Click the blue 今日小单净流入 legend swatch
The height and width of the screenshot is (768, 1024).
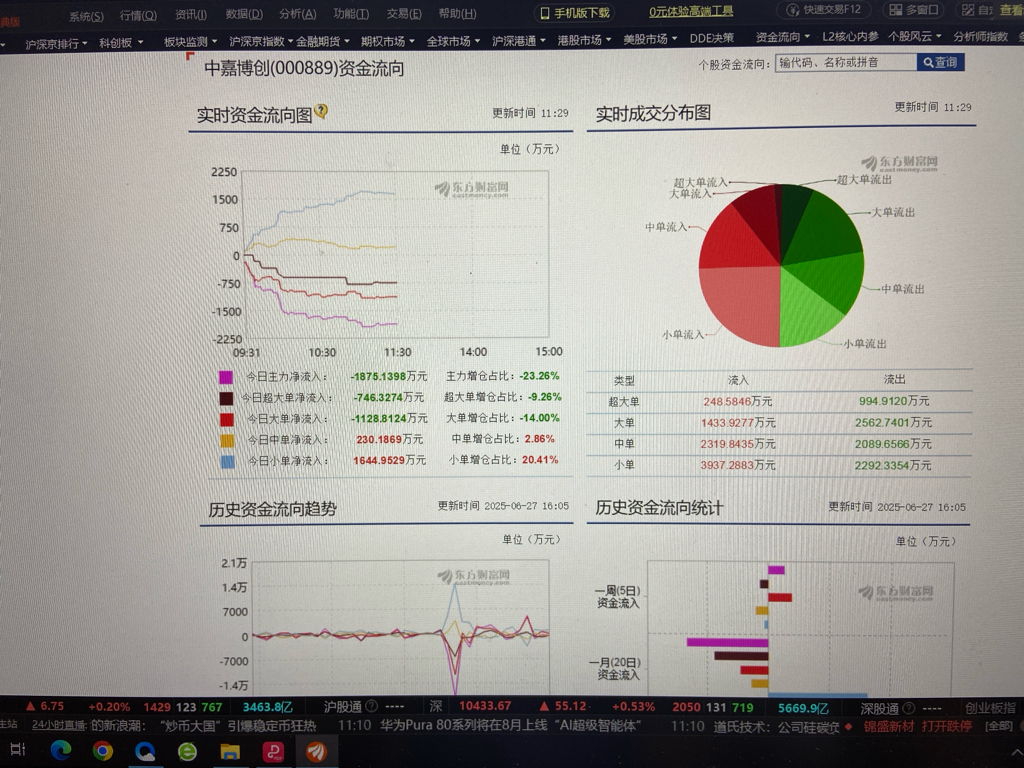pos(227,462)
